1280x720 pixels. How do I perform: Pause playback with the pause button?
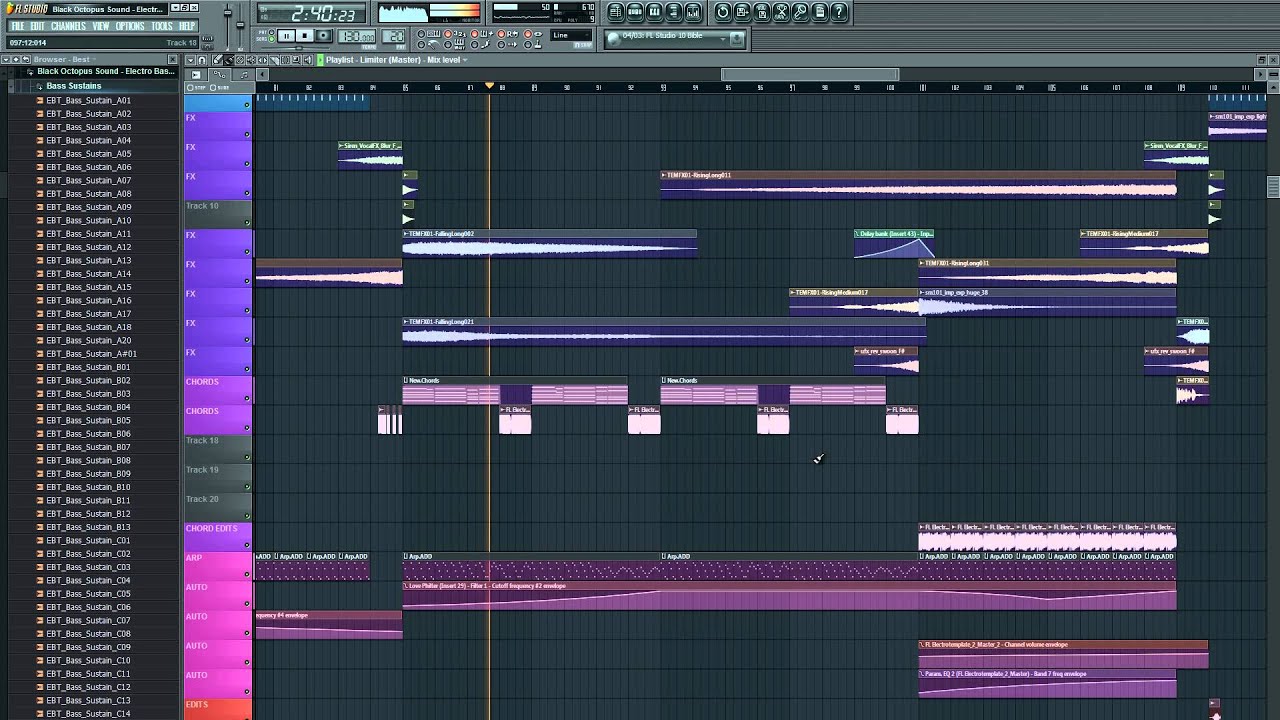[286, 36]
